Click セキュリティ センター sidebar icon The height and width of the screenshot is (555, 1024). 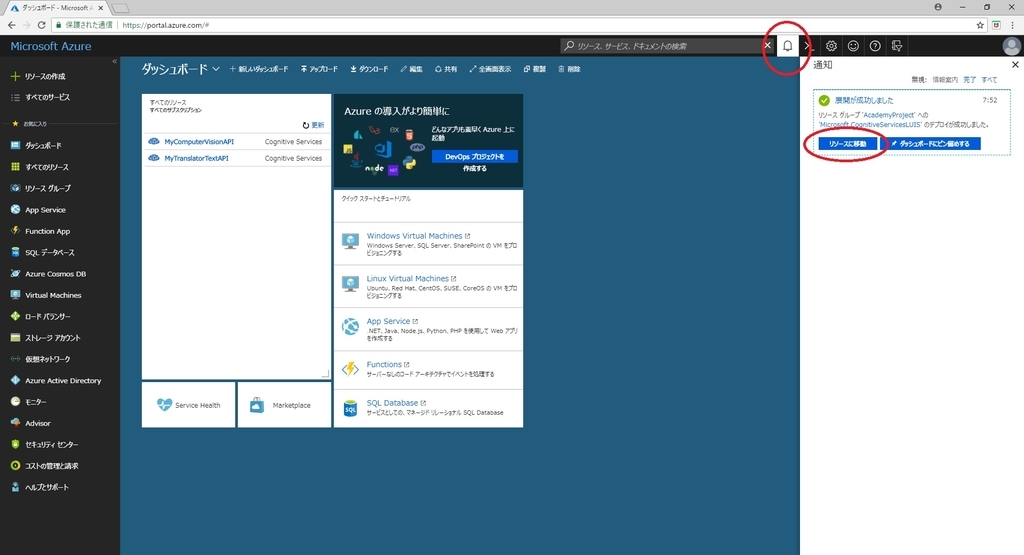15,444
